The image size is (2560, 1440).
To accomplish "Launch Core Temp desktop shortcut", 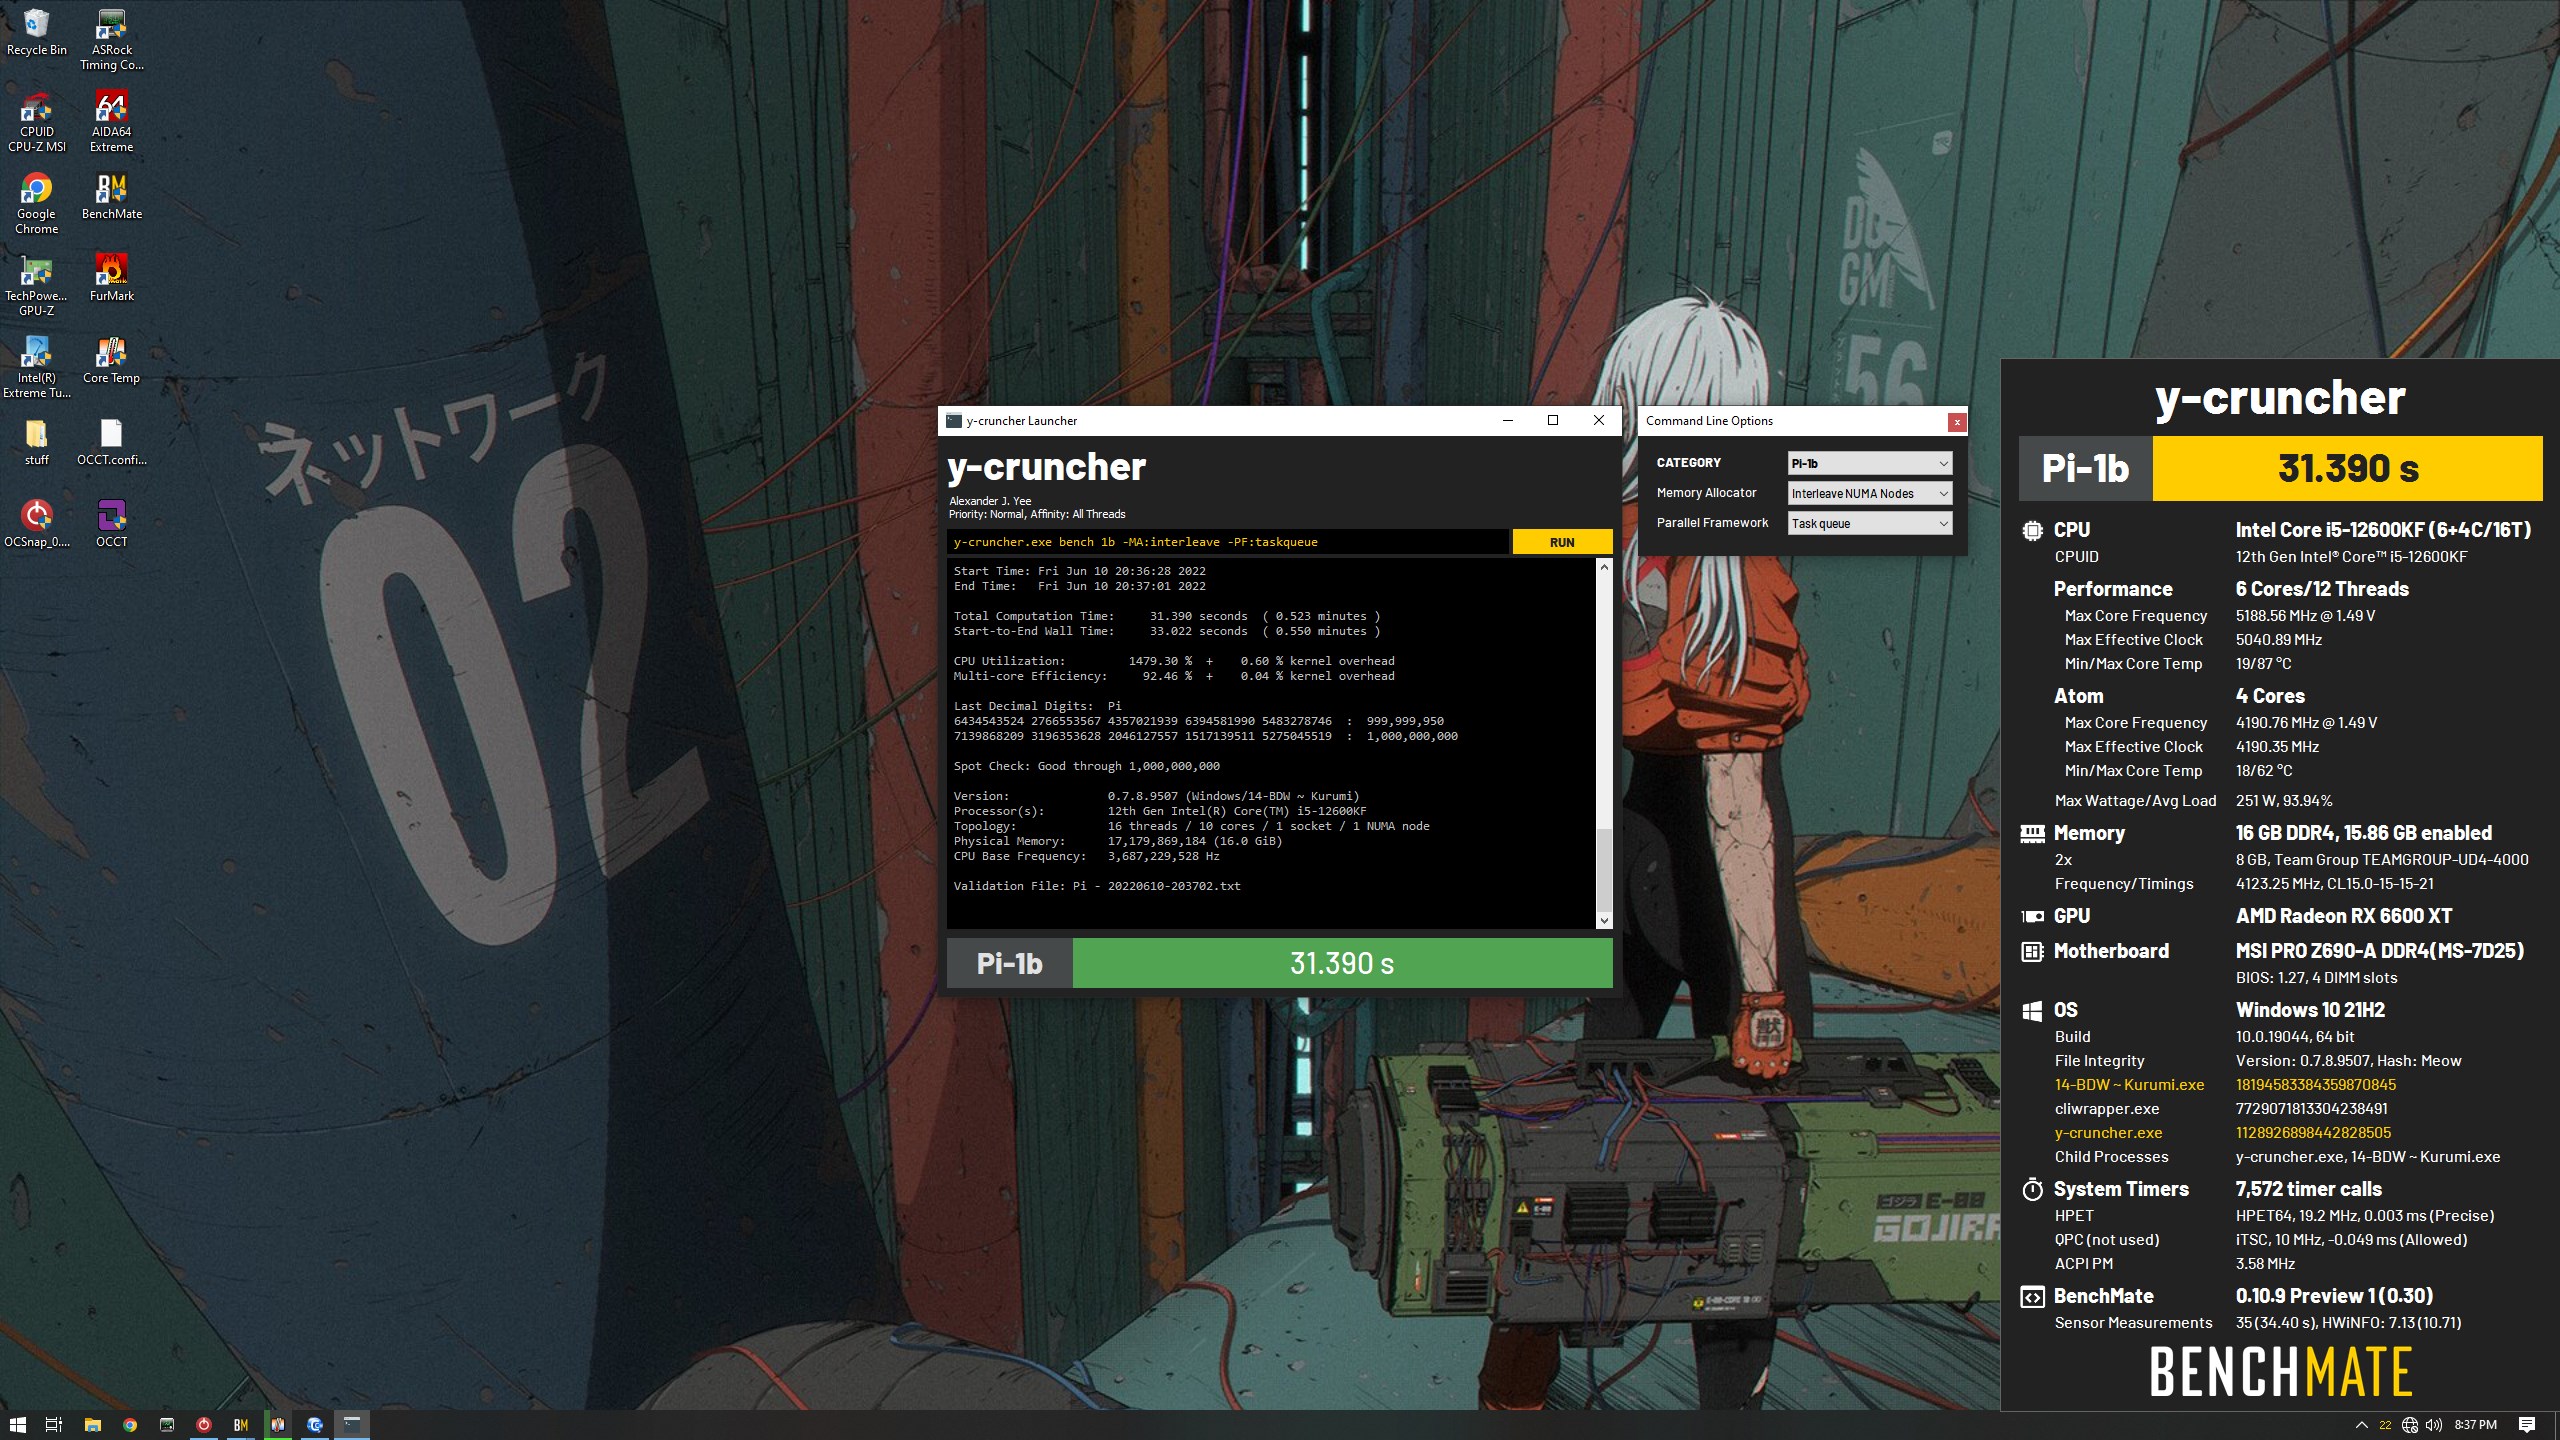I will pos(111,360).
